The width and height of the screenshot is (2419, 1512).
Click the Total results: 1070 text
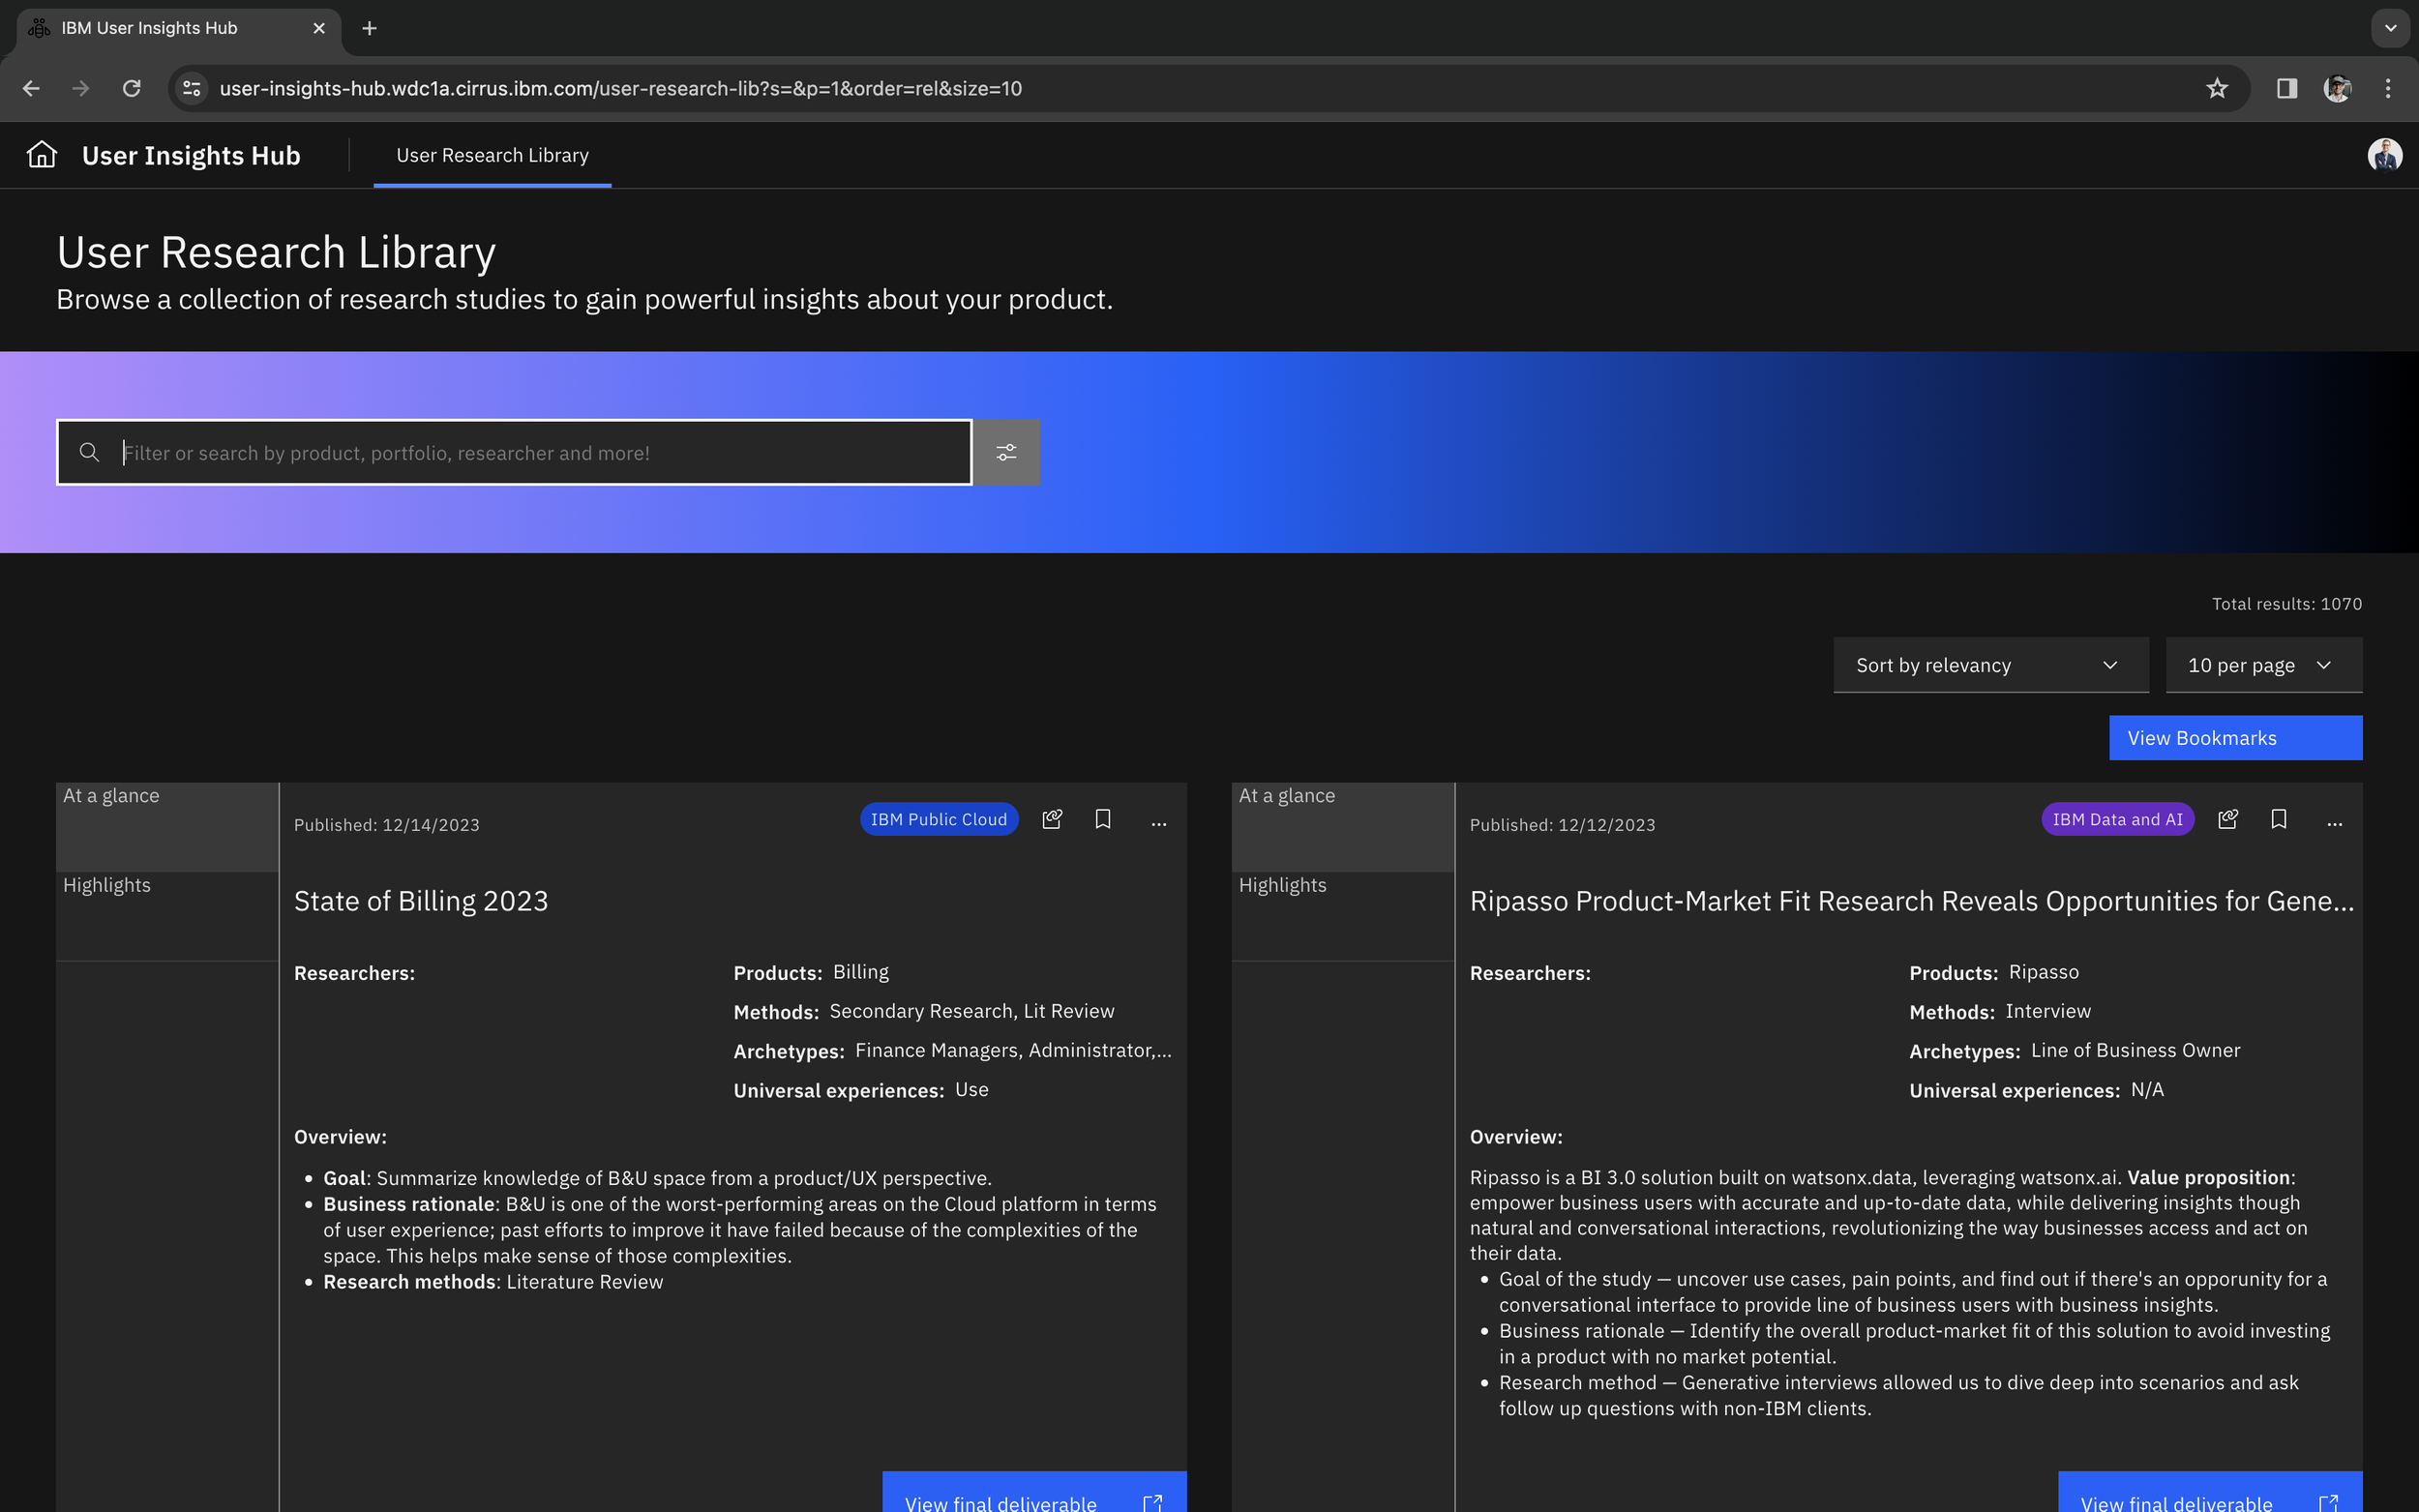coord(2287,604)
